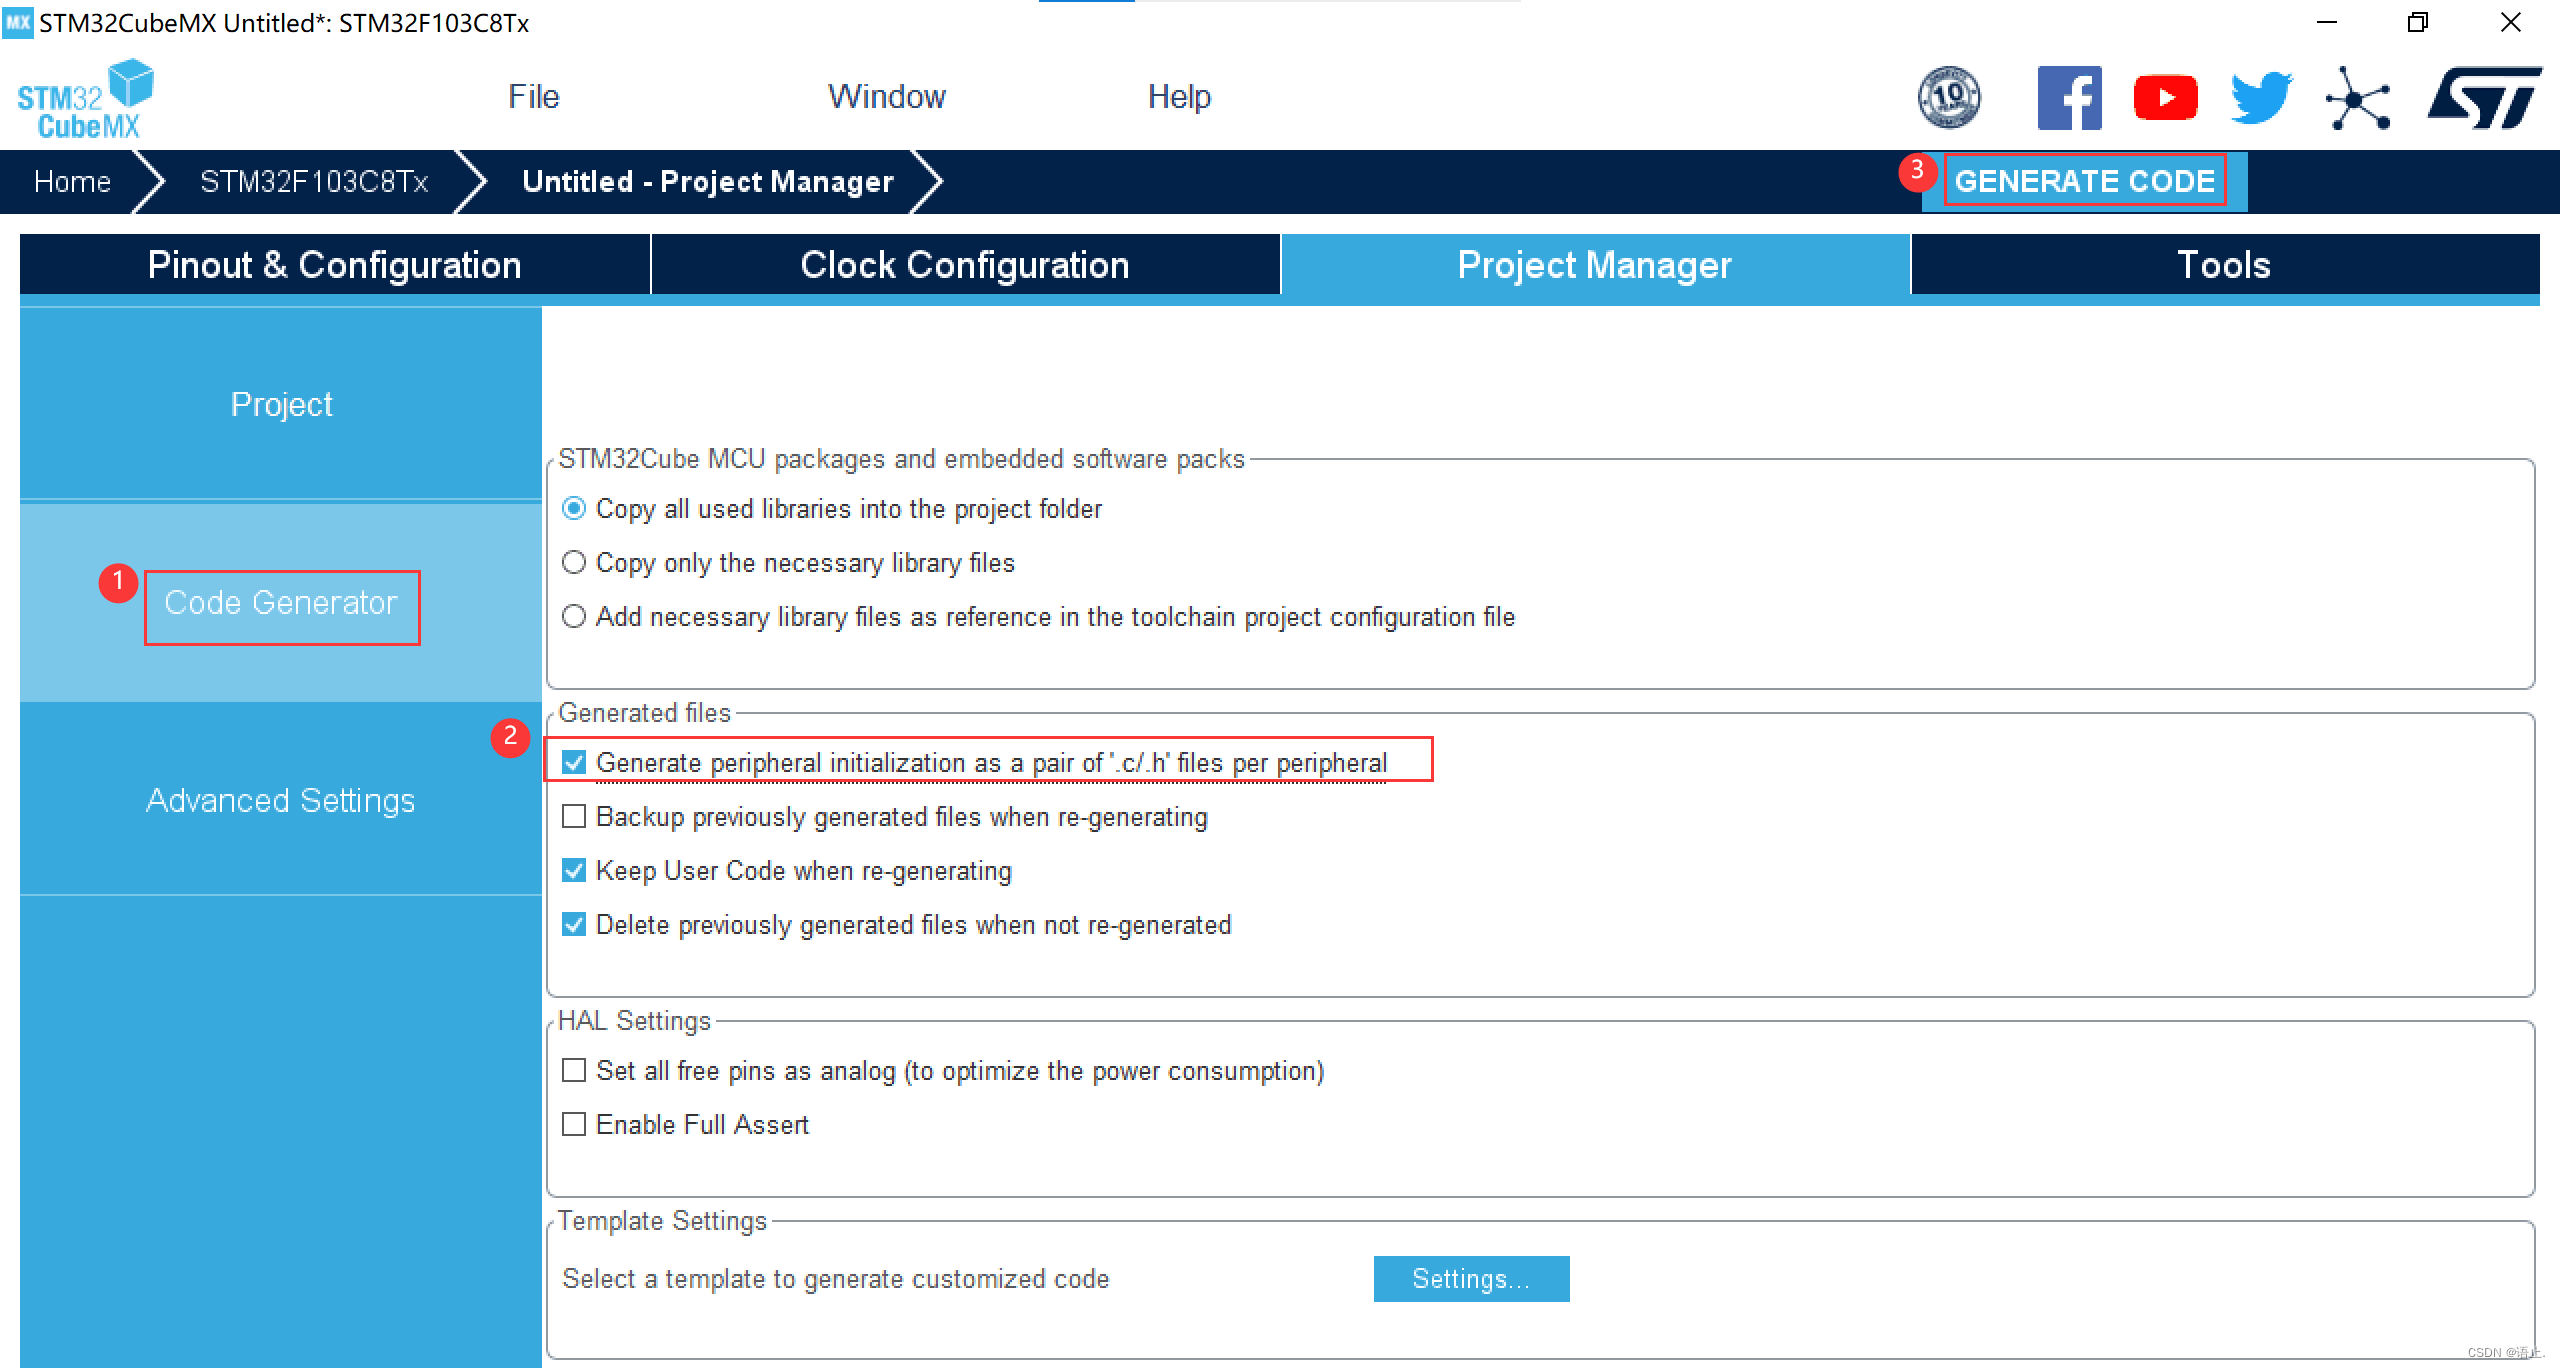Click the Twitter bird icon
2560x1368 pixels.
click(2260, 98)
